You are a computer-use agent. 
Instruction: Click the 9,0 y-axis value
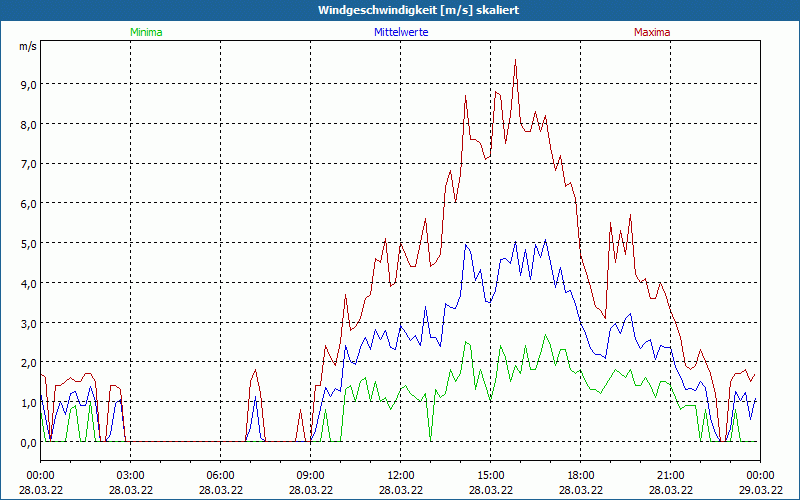[x=28, y=85]
